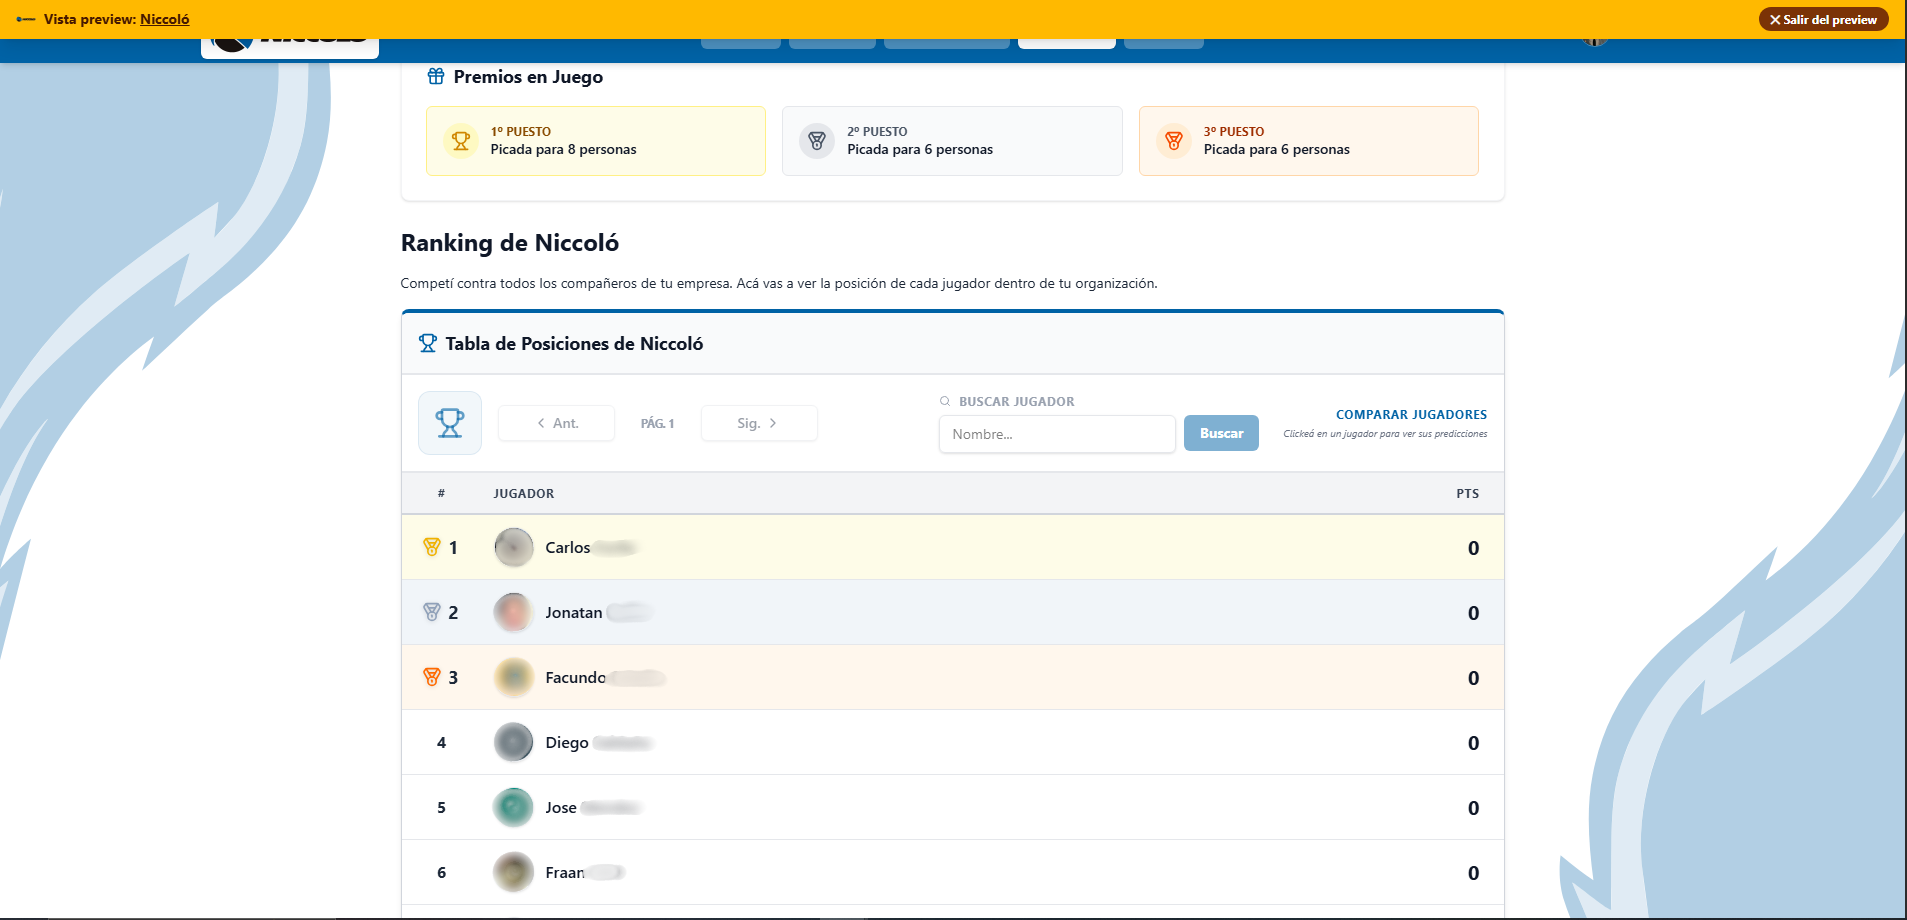Click the orange medal icon in 3° Puesto card
Image resolution: width=1907 pixels, height=920 pixels.
(x=1174, y=141)
